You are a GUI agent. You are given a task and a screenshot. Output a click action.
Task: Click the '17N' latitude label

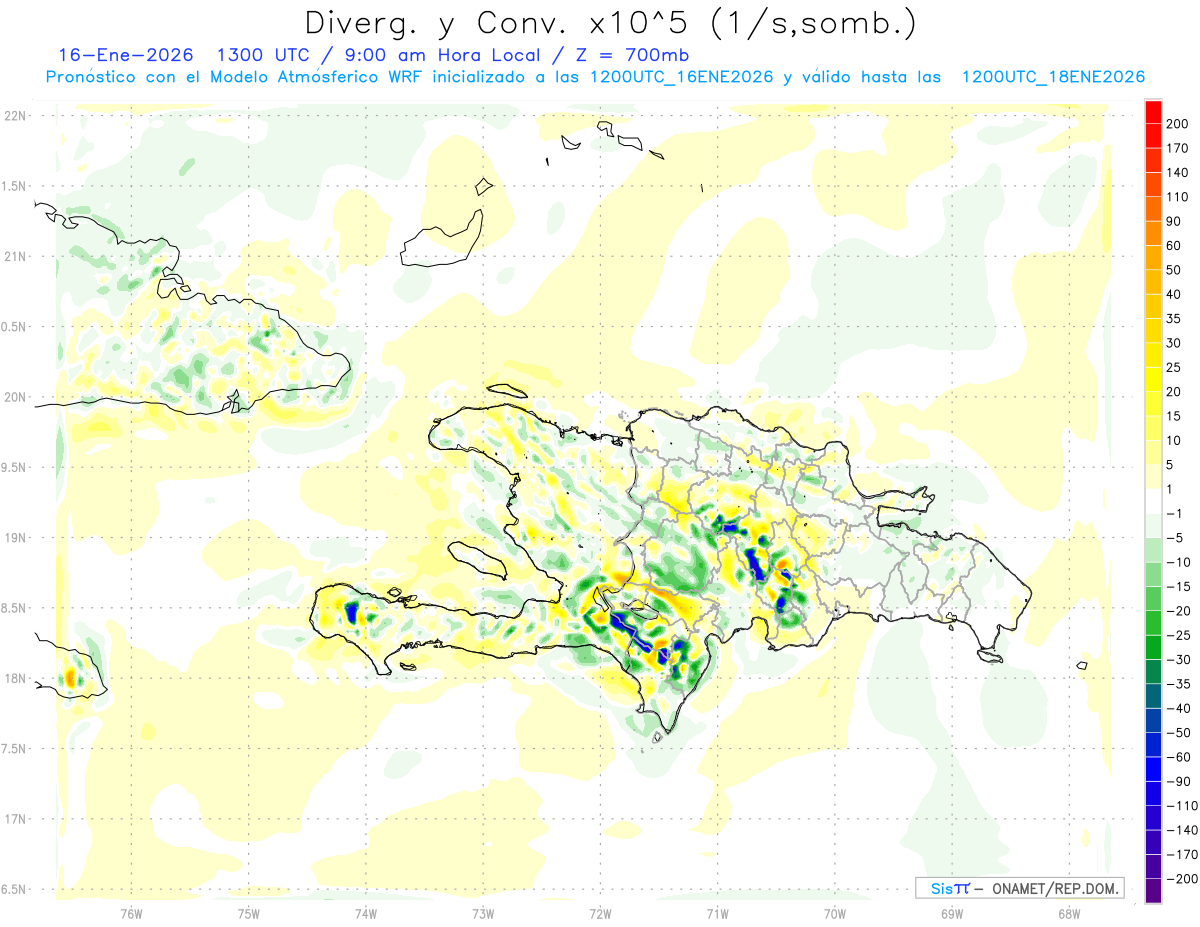coord(15,819)
